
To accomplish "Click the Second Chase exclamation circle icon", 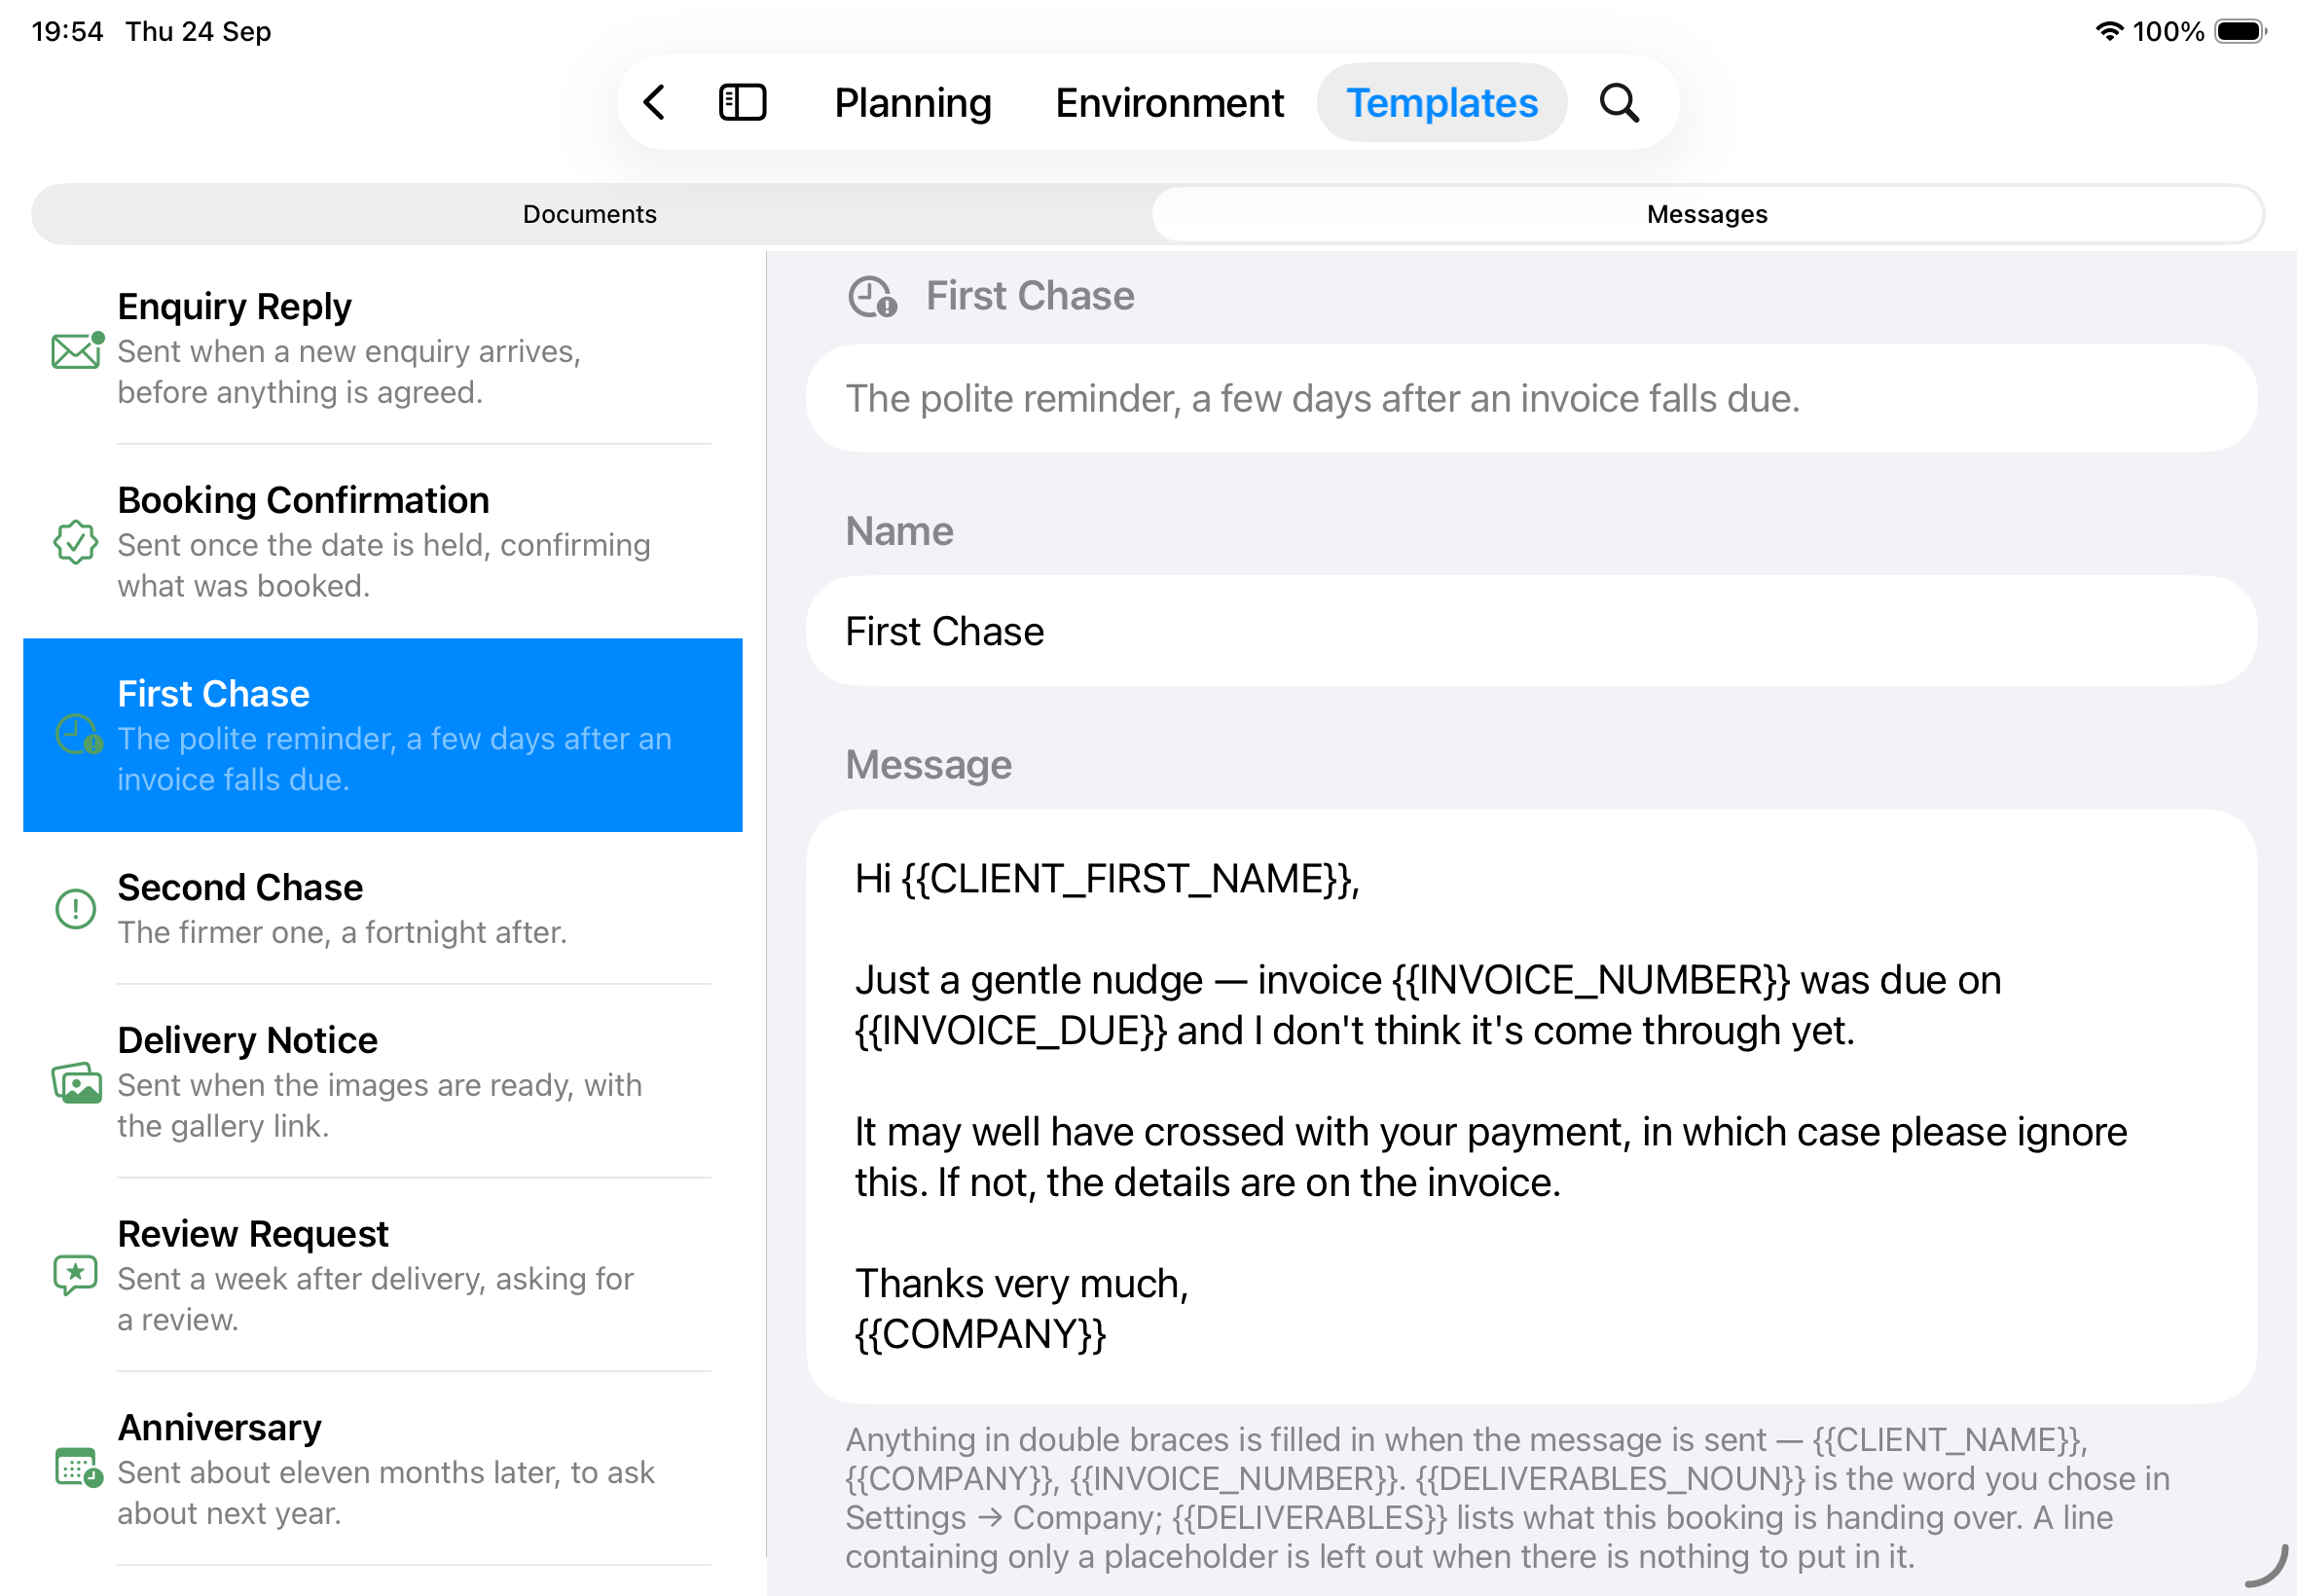I will [x=76, y=909].
